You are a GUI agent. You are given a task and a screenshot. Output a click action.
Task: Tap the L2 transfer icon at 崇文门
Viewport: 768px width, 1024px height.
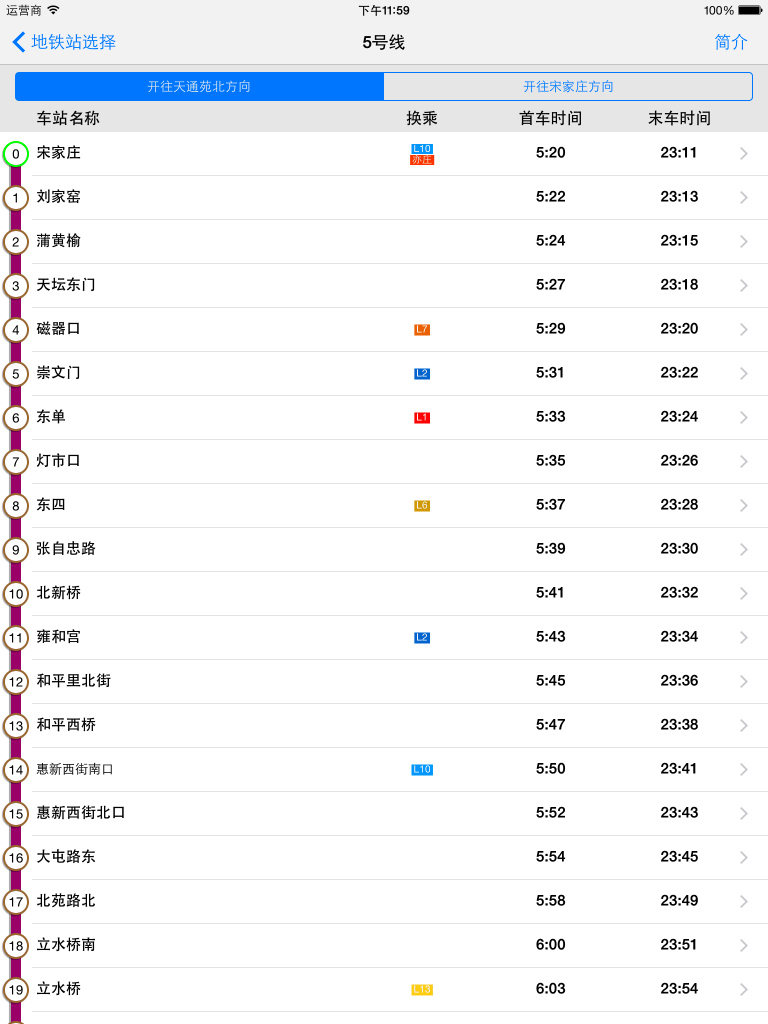422,374
